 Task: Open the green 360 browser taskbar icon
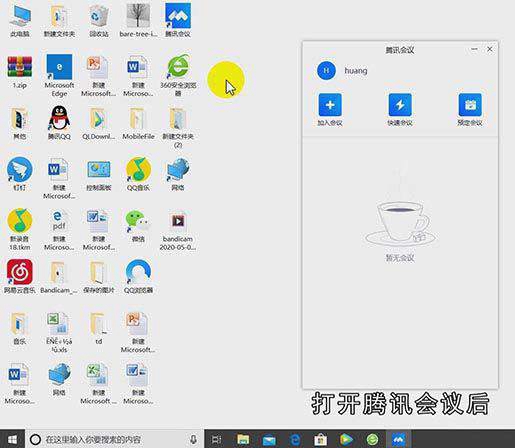pyautogui.click(x=372, y=440)
